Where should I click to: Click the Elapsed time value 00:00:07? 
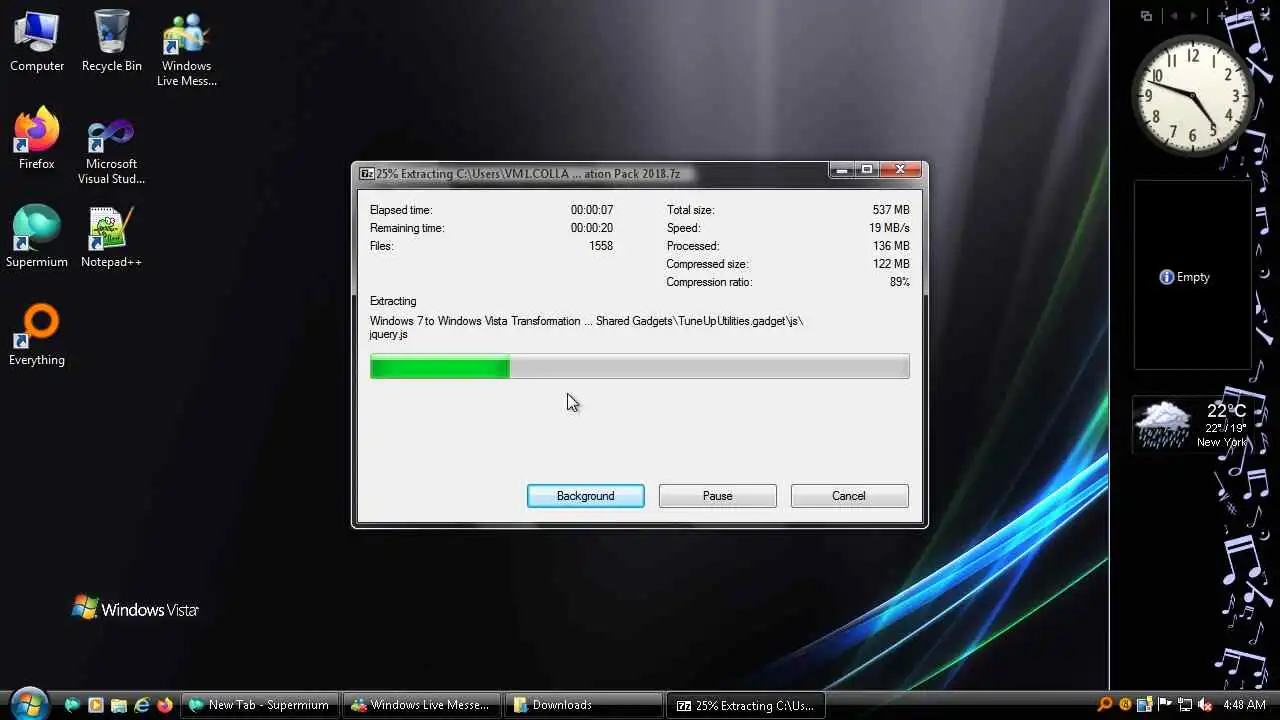(x=592, y=210)
